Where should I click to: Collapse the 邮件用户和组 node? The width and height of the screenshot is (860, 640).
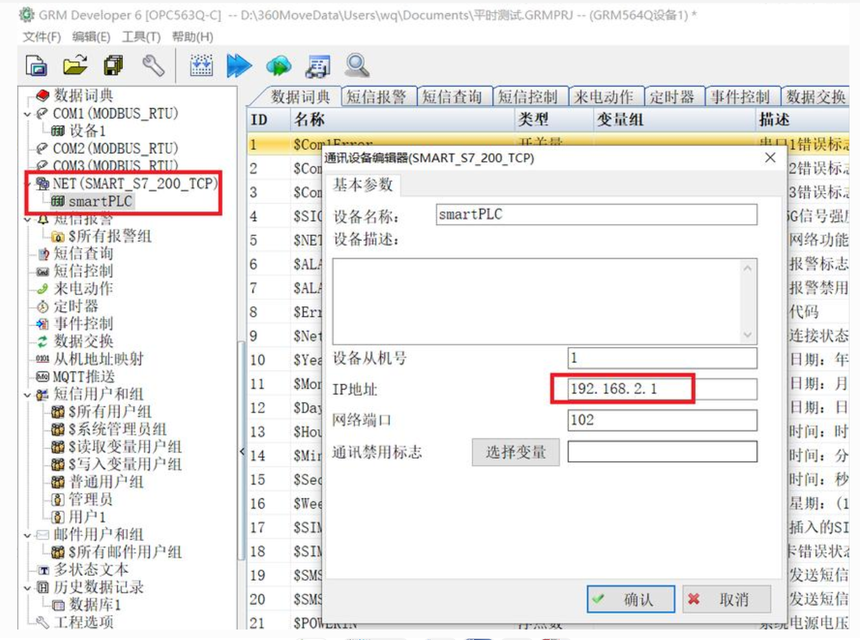tap(27, 535)
